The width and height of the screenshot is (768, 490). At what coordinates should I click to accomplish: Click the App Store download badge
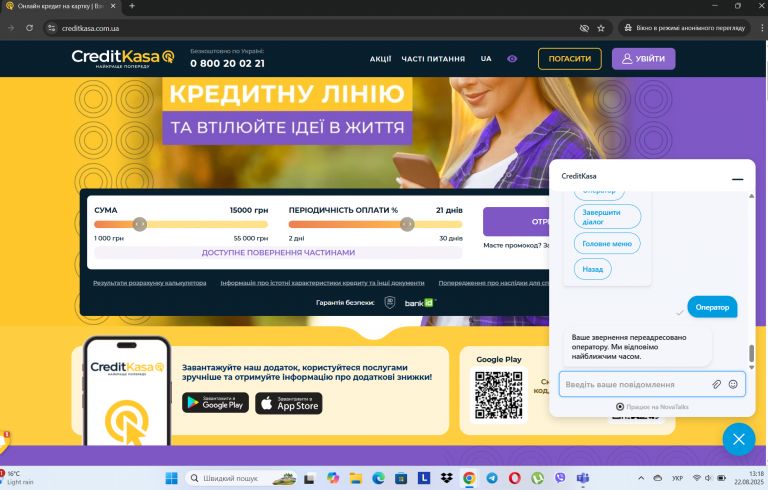point(288,403)
